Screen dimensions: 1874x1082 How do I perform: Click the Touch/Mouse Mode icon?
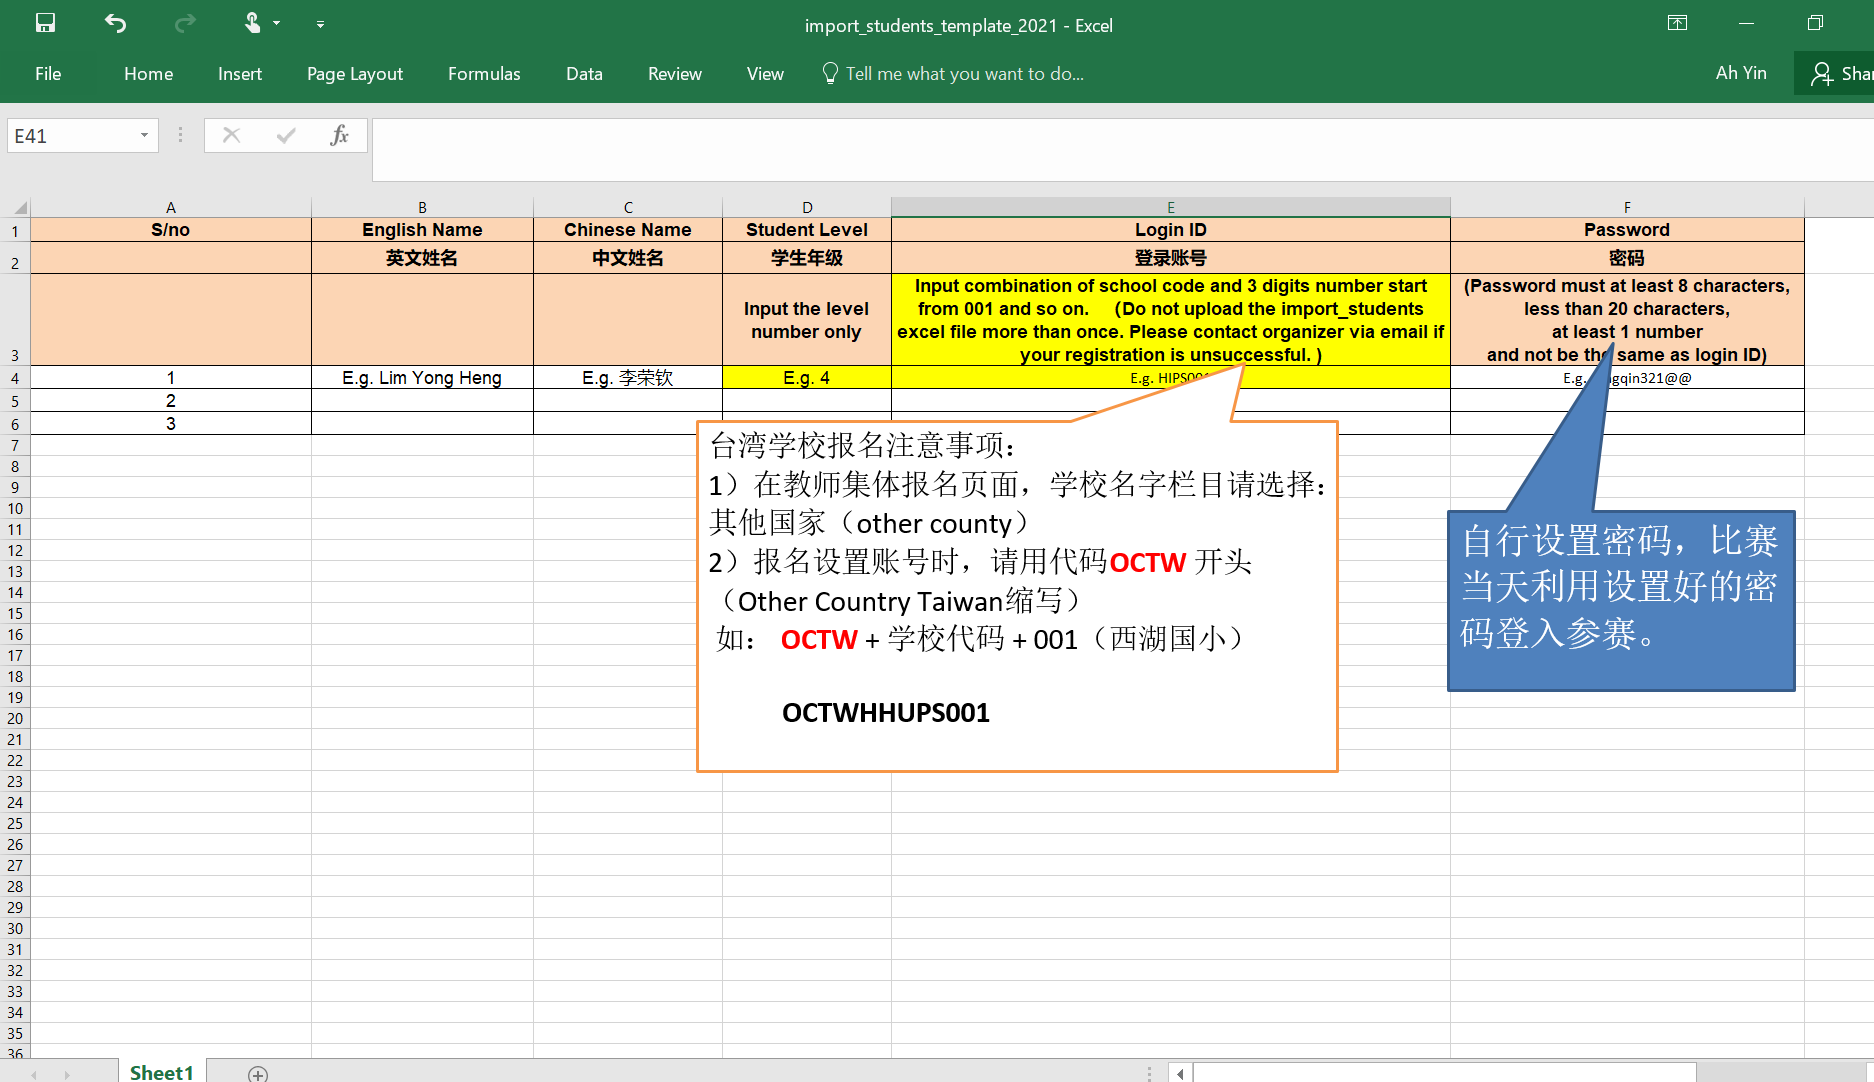click(x=252, y=23)
